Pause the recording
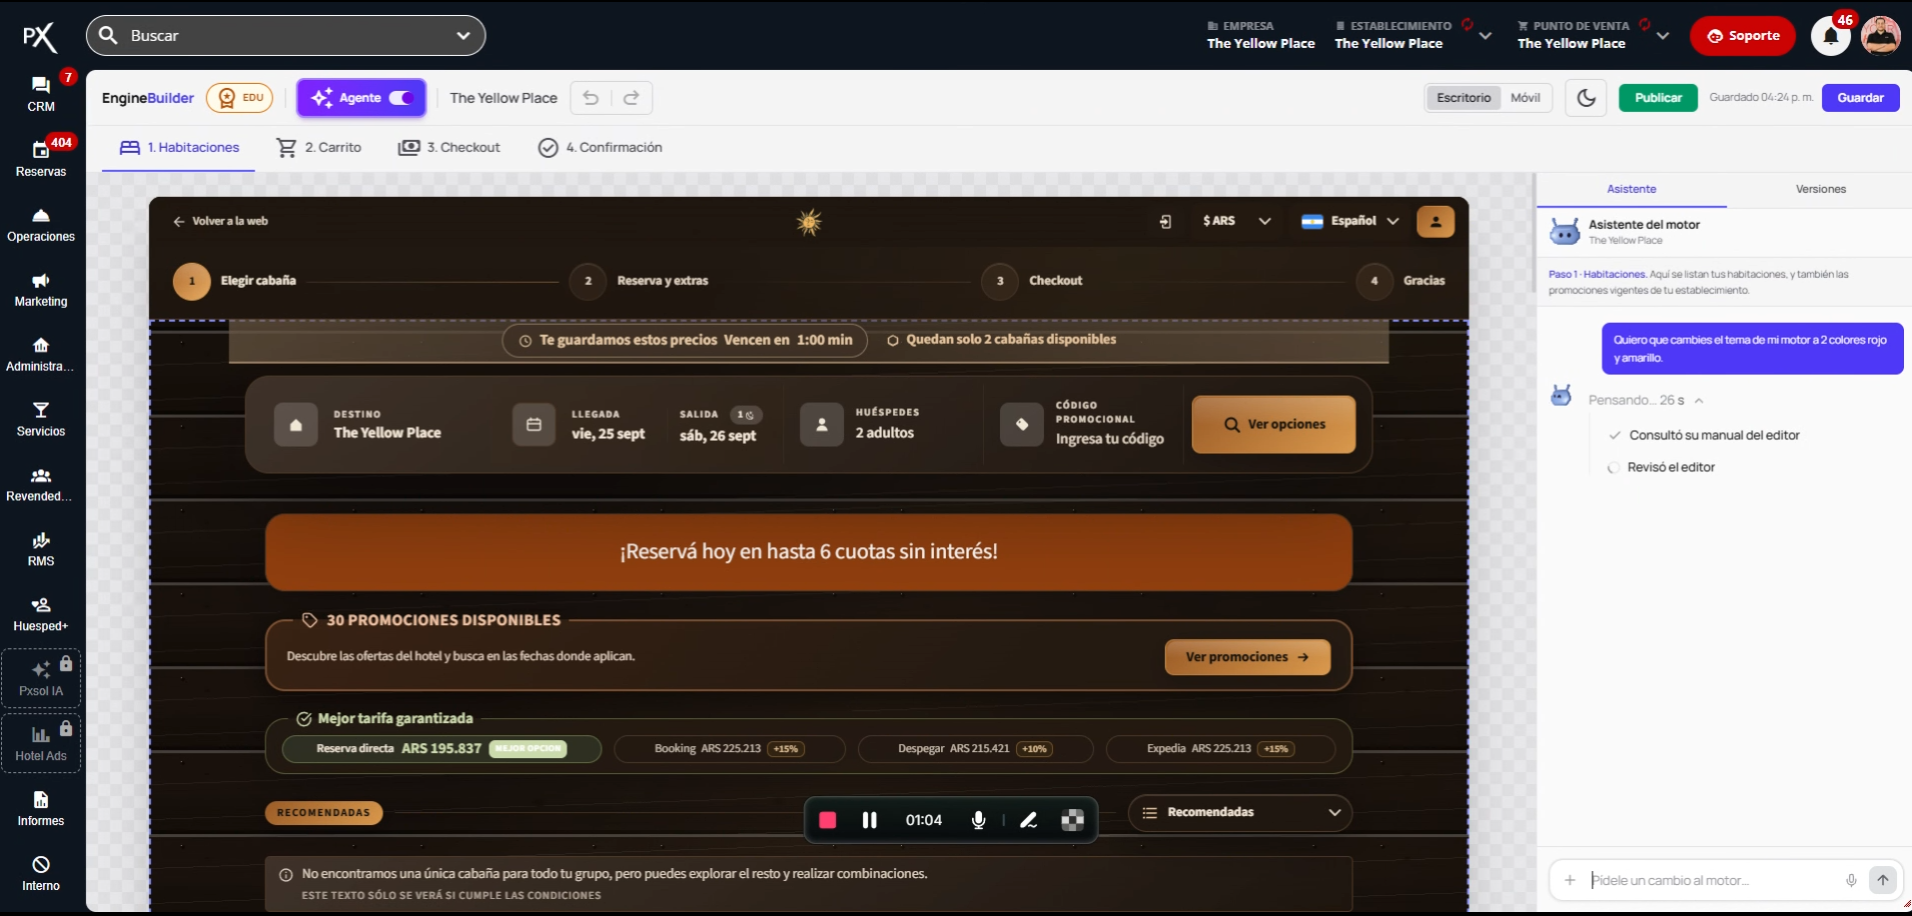This screenshot has height=916, width=1912. (x=869, y=820)
